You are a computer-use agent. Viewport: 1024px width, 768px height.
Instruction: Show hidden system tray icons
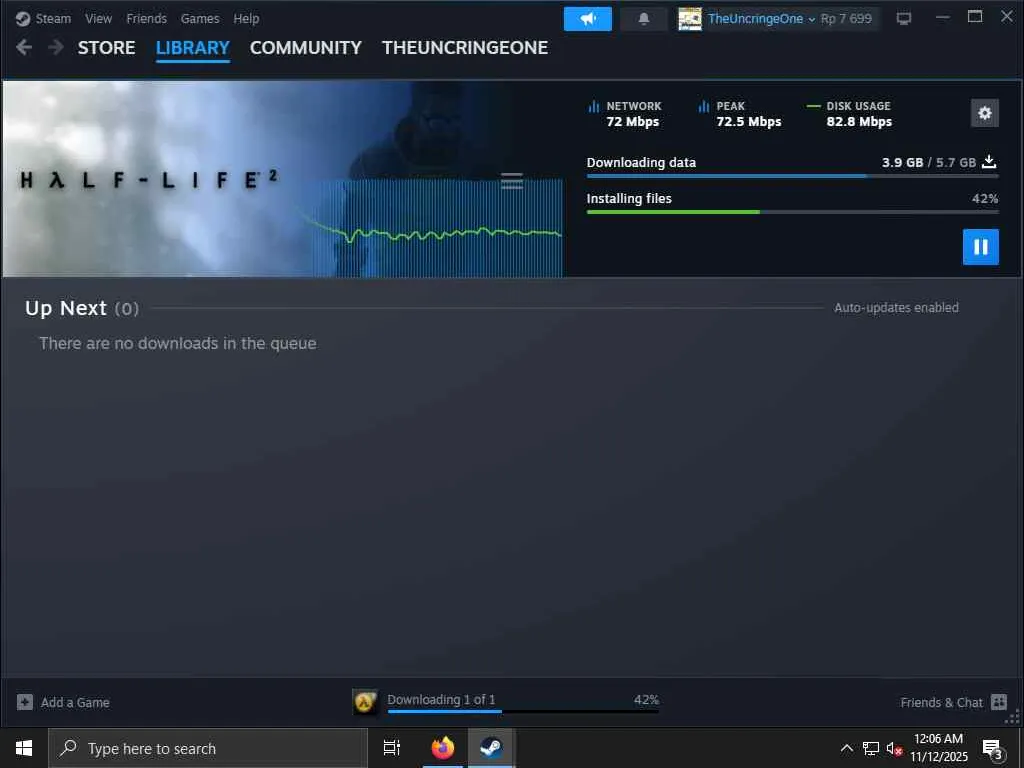(846, 748)
